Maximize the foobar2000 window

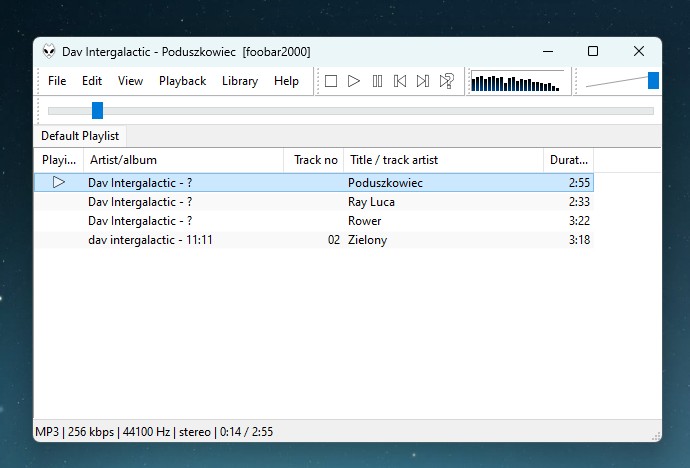pyautogui.click(x=593, y=51)
